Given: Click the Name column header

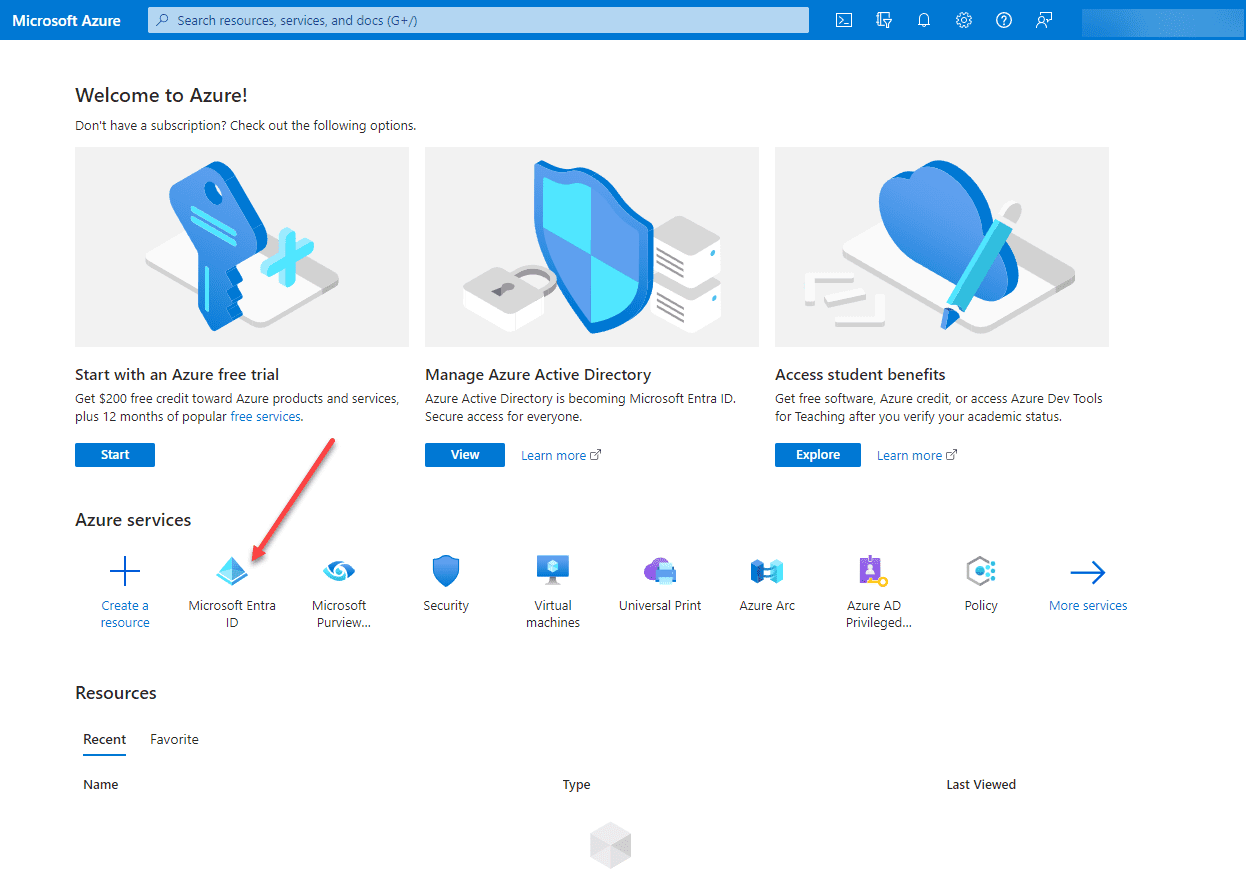Looking at the screenshot, I should pos(101,785).
